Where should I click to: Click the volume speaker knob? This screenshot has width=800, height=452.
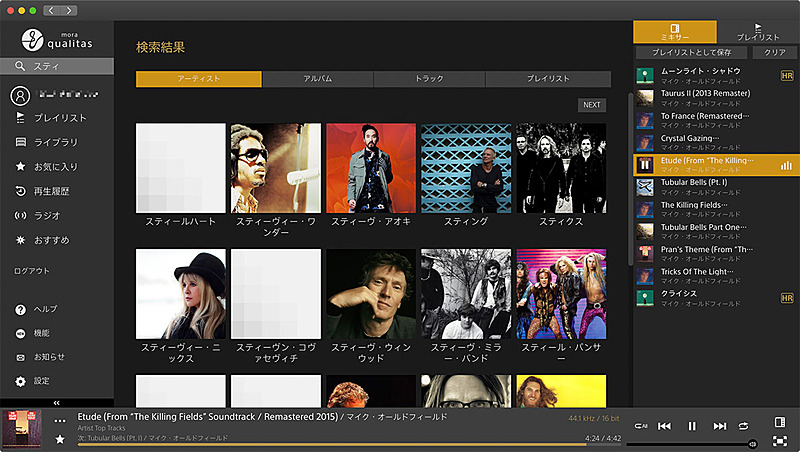coord(753,444)
